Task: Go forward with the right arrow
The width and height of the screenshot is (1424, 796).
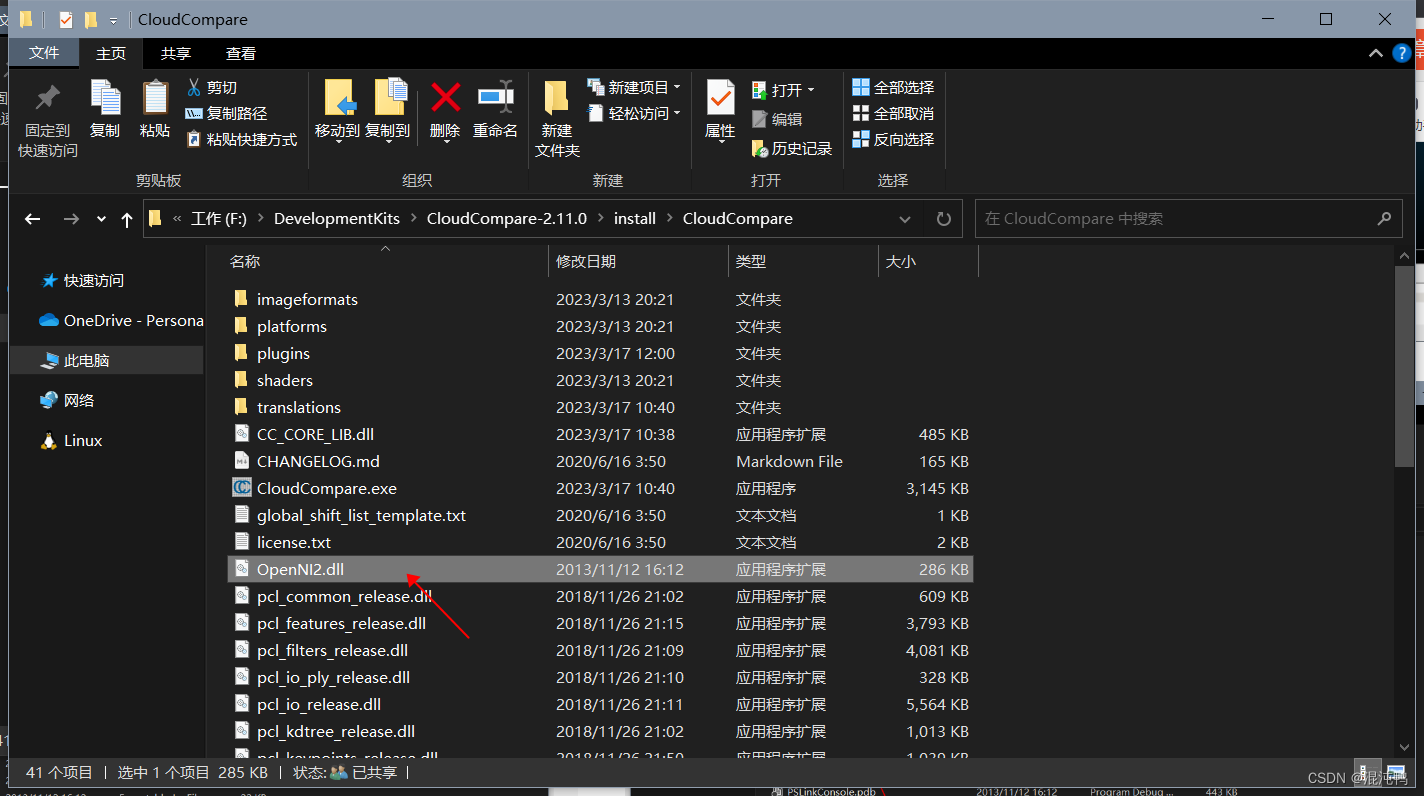Action: pyautogui.click(x=71, y=219)
